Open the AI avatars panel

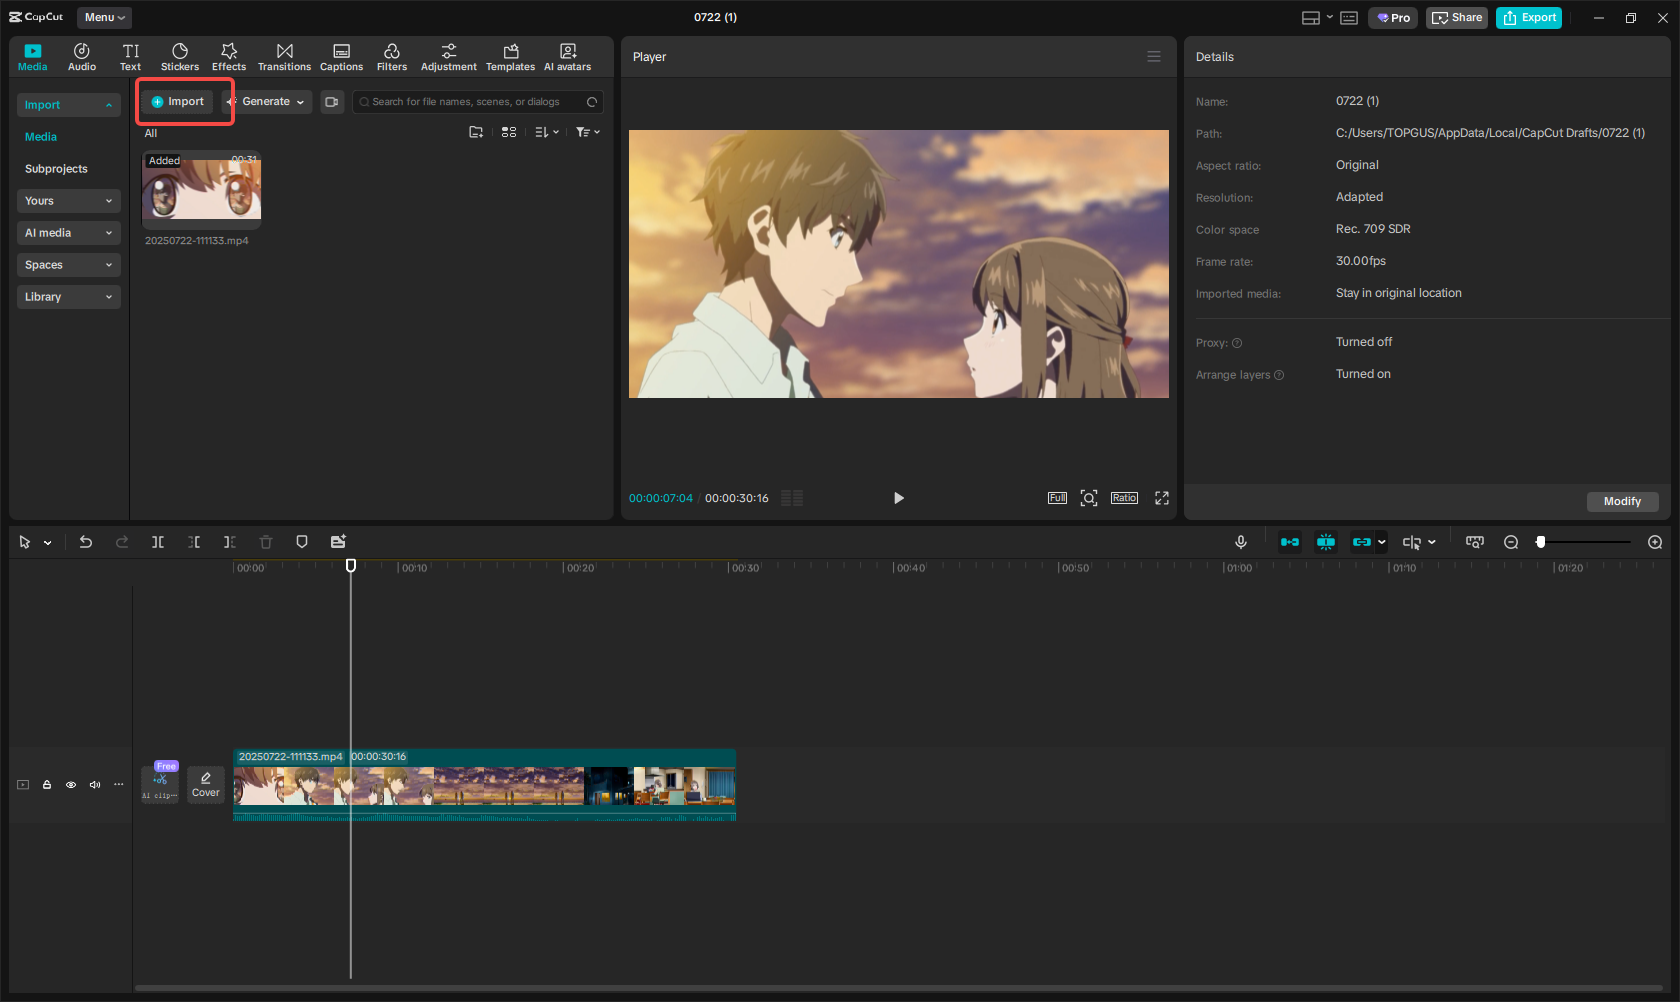pyautogui.click(x=567, y=56)
